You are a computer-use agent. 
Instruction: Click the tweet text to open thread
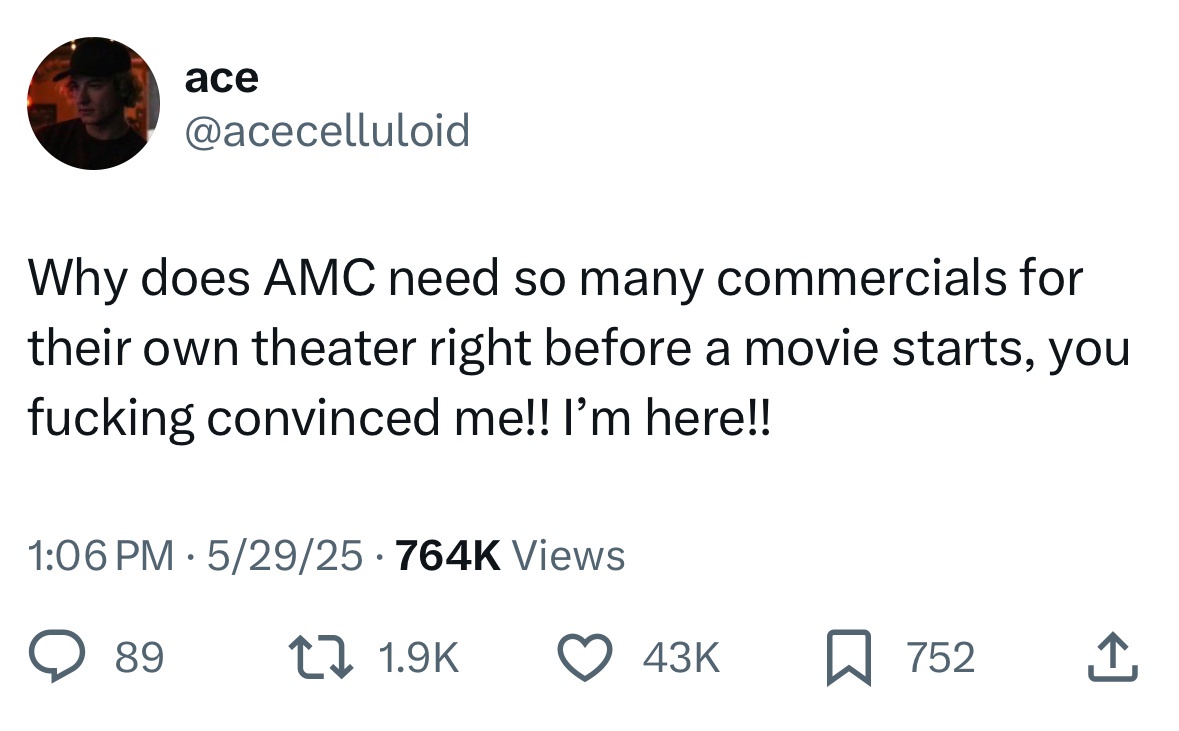(x=580, y=347)
